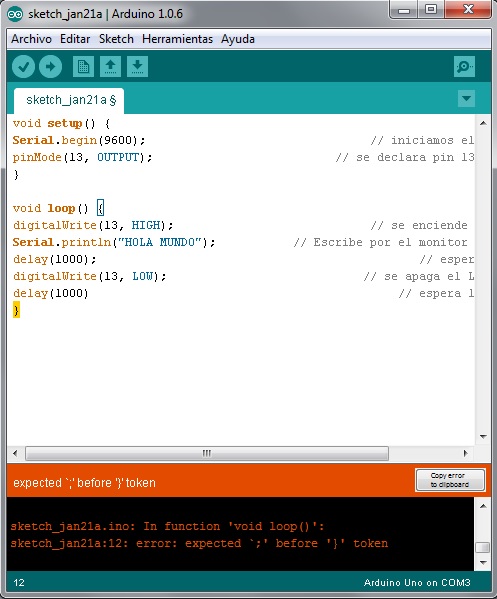Click the console scroll up arrow
Viewport: 497px width, 599px height.
[483, 506]
